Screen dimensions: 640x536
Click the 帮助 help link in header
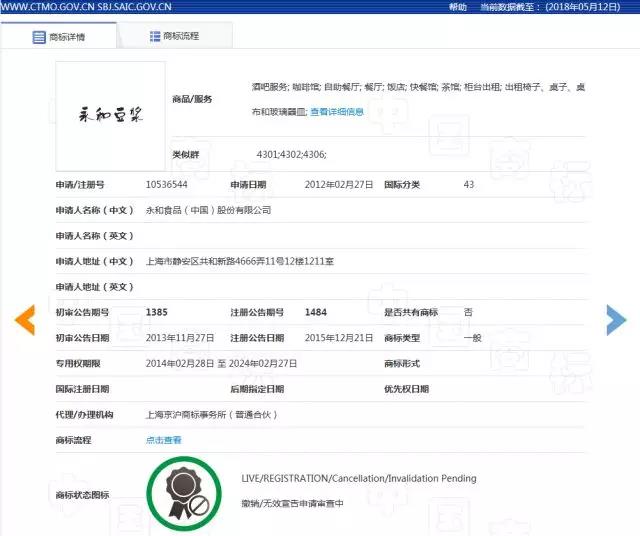pyautogui.click(x=458, y=7)
